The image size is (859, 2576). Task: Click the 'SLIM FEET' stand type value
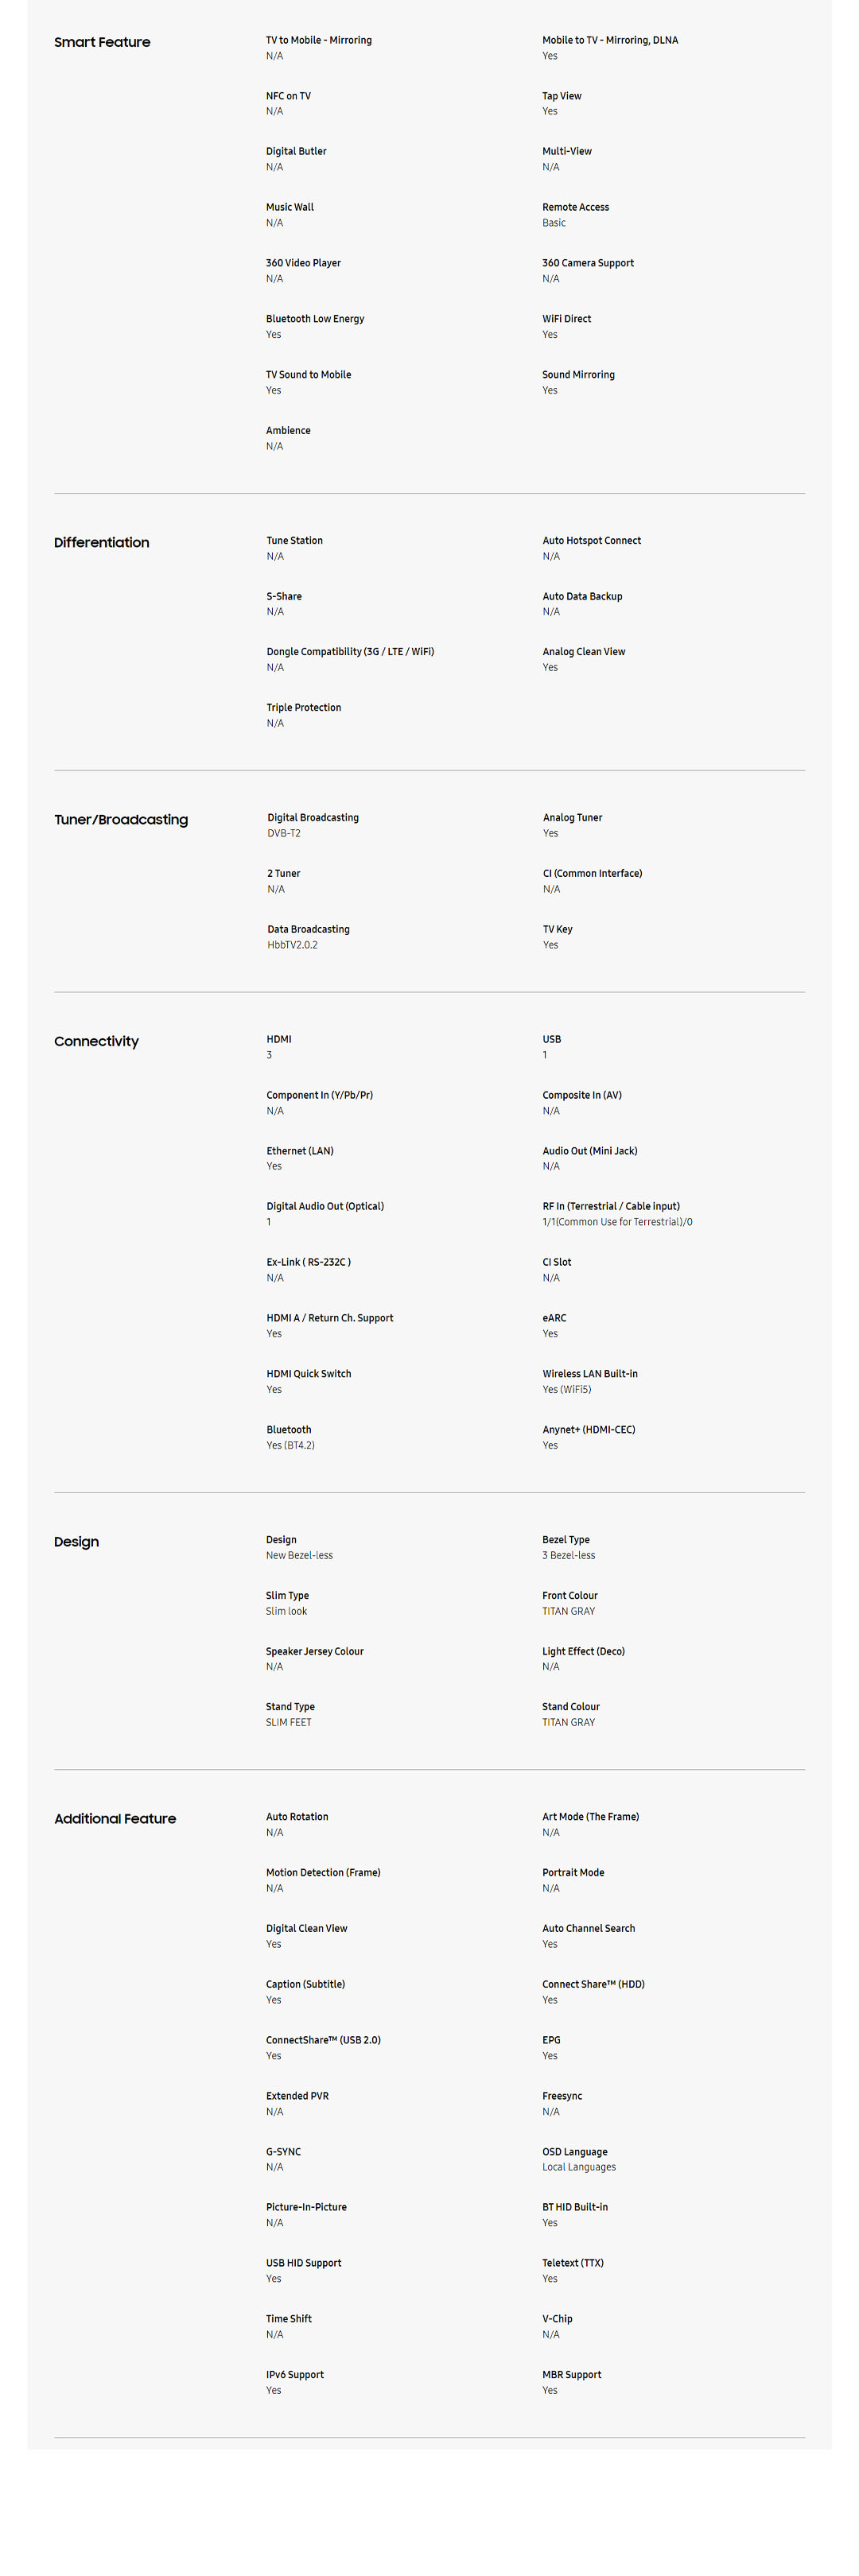[289, 1722]
